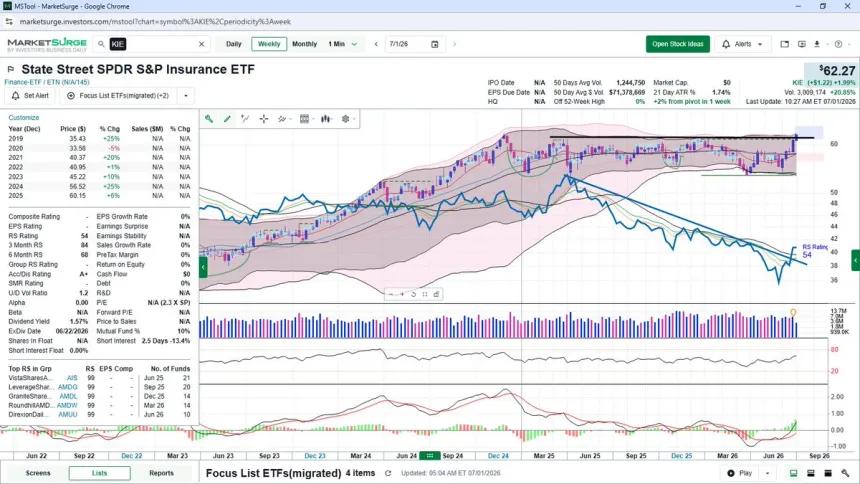Viewport: 860px width, 484px height.
Task: Open the AIS ticker link
Action: click(x=72, y=378)
